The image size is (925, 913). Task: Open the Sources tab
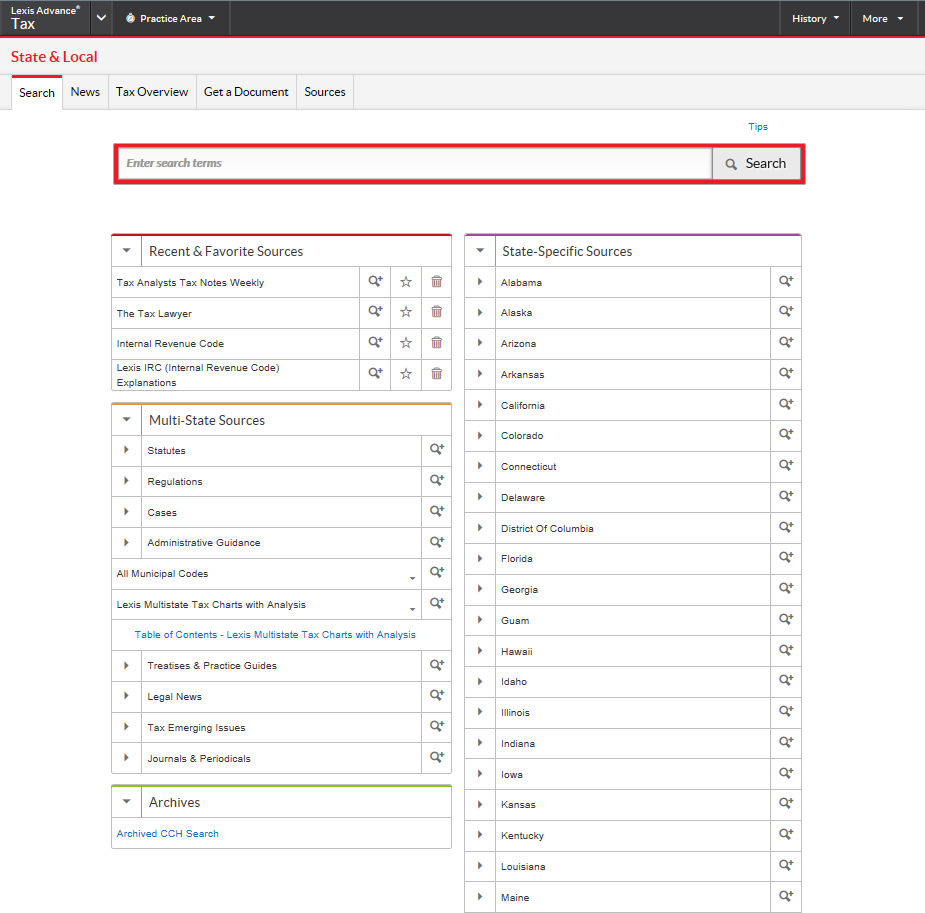coord(325,92)
